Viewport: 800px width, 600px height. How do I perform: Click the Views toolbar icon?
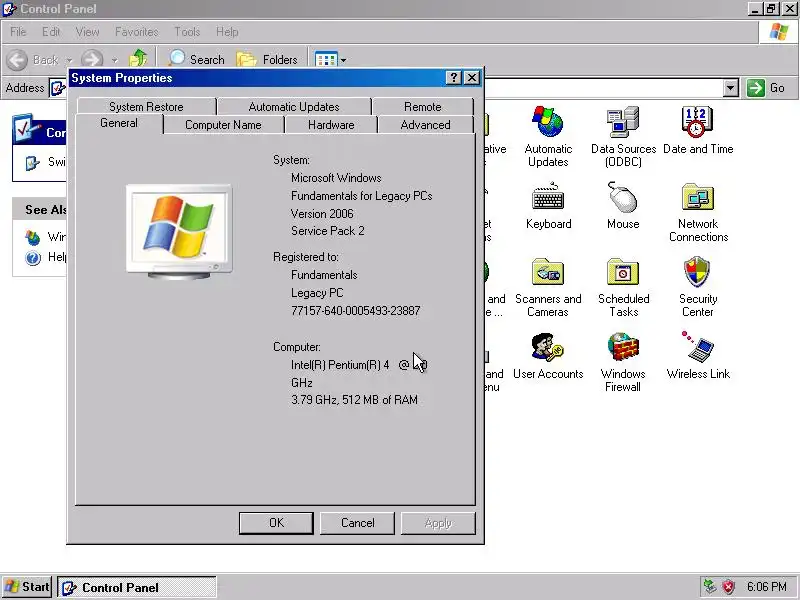tap(326, 60)
